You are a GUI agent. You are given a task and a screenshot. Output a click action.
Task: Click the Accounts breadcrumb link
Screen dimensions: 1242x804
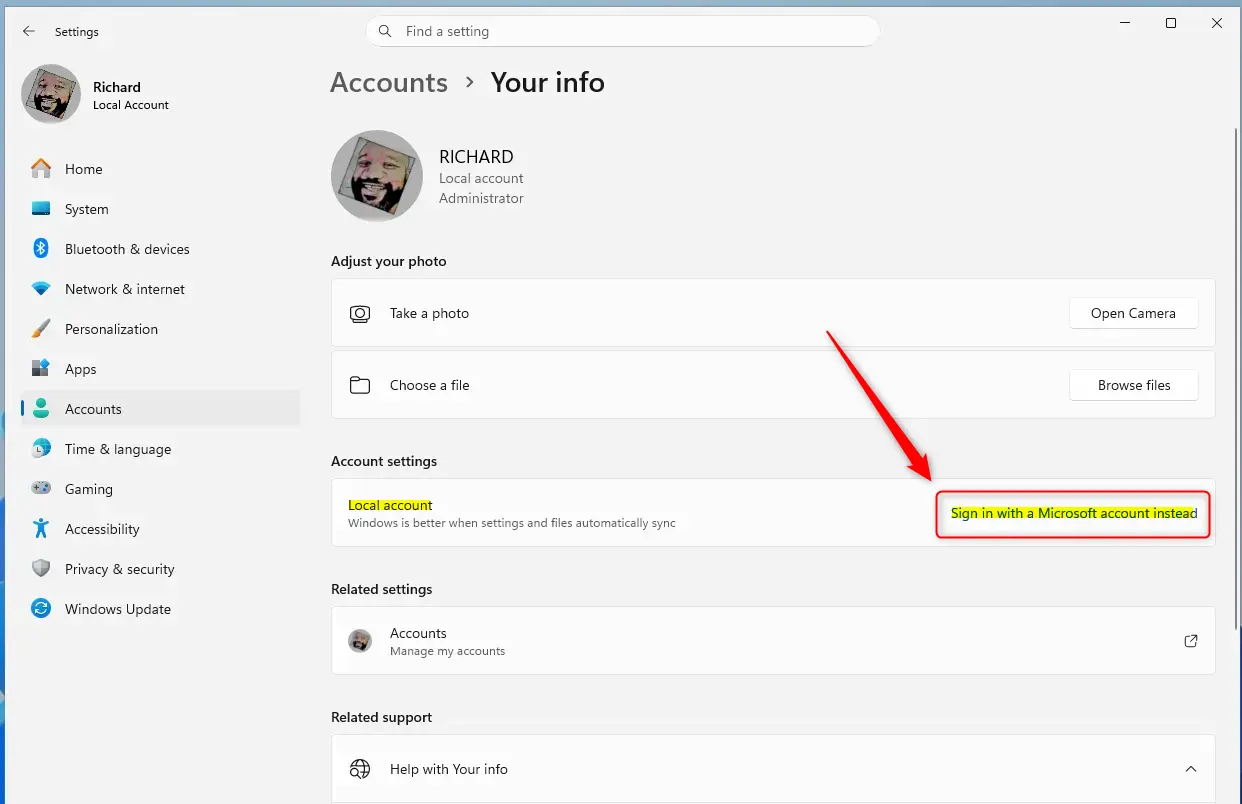click(x=389, y=82)
